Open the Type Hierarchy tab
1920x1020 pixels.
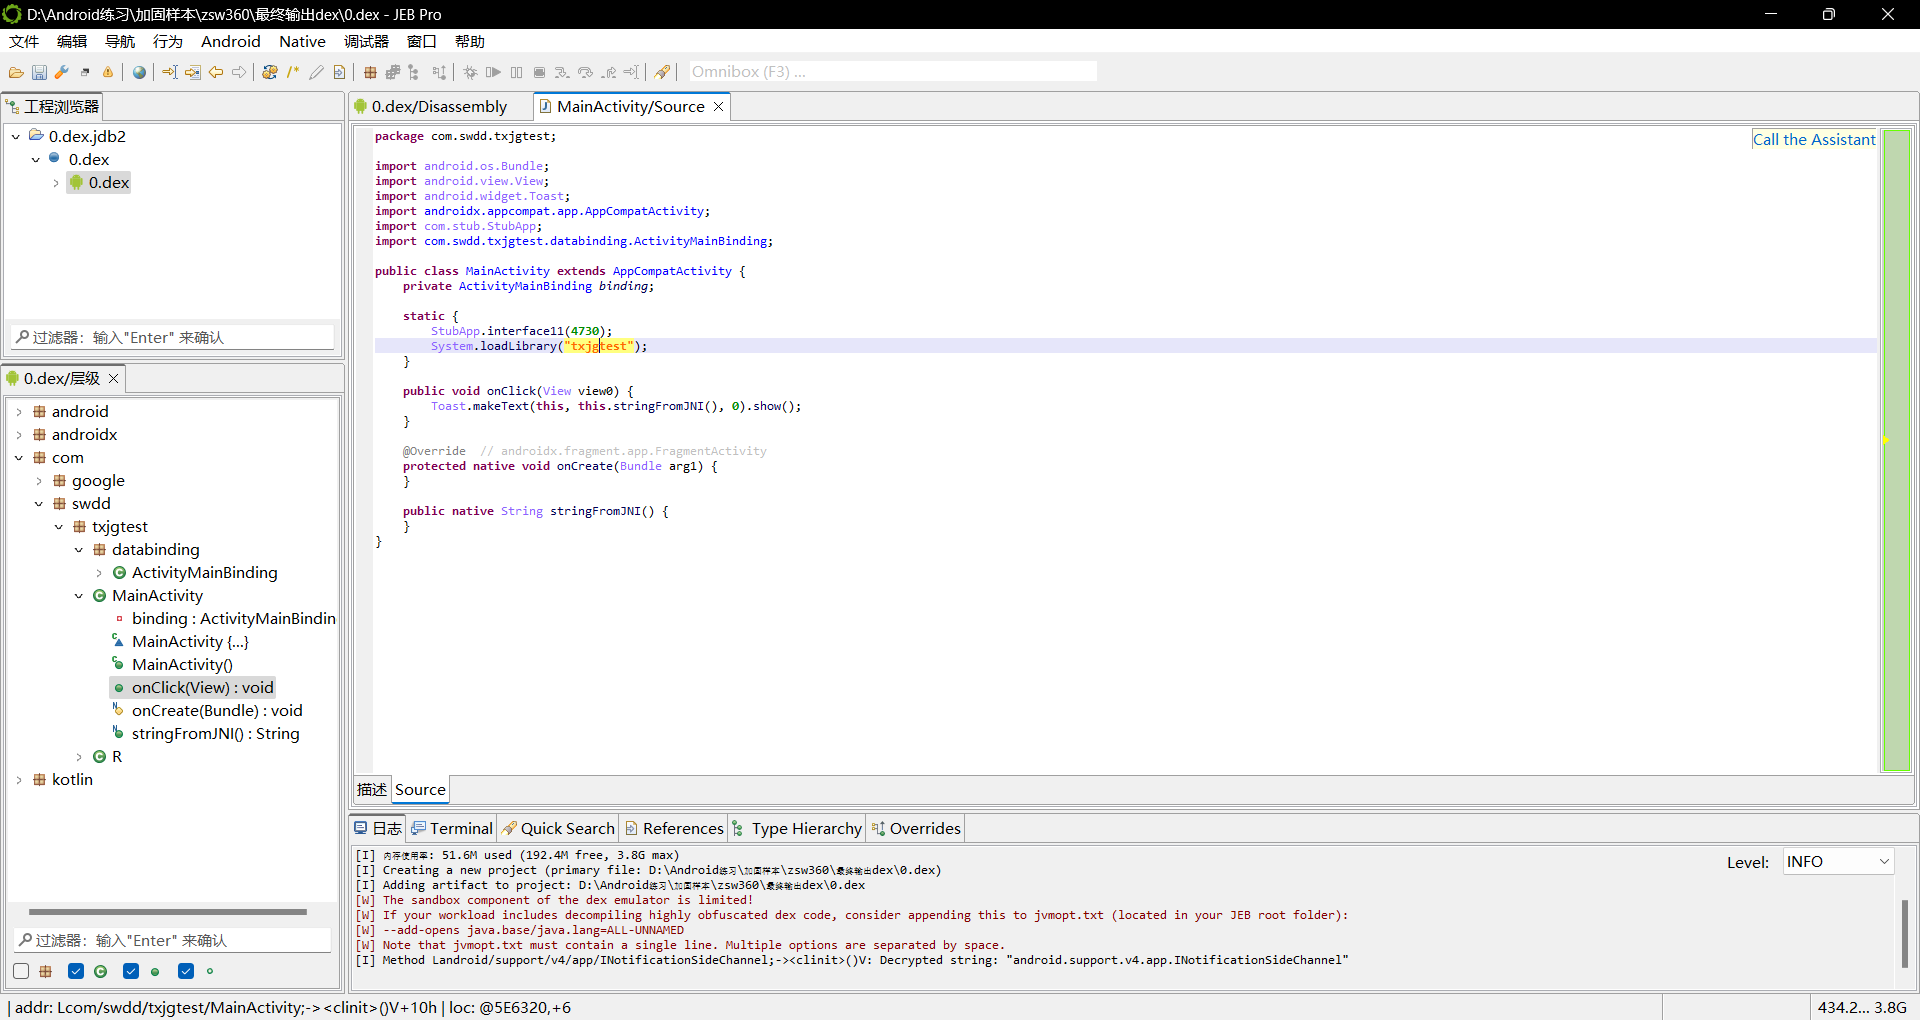[x=797, y=828]
